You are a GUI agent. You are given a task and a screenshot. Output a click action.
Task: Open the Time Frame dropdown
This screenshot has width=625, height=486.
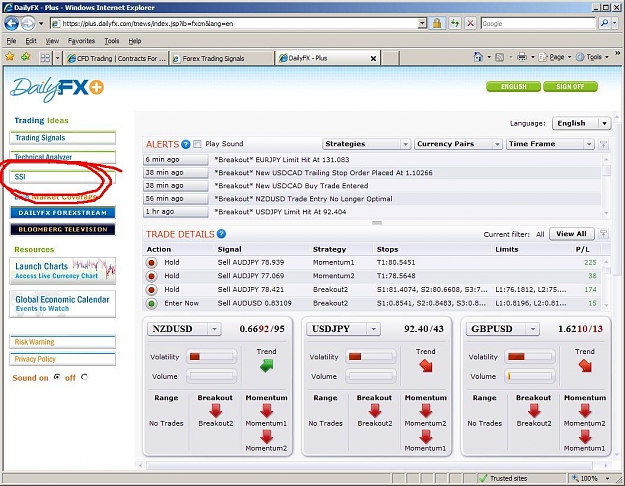pos(550,144)
